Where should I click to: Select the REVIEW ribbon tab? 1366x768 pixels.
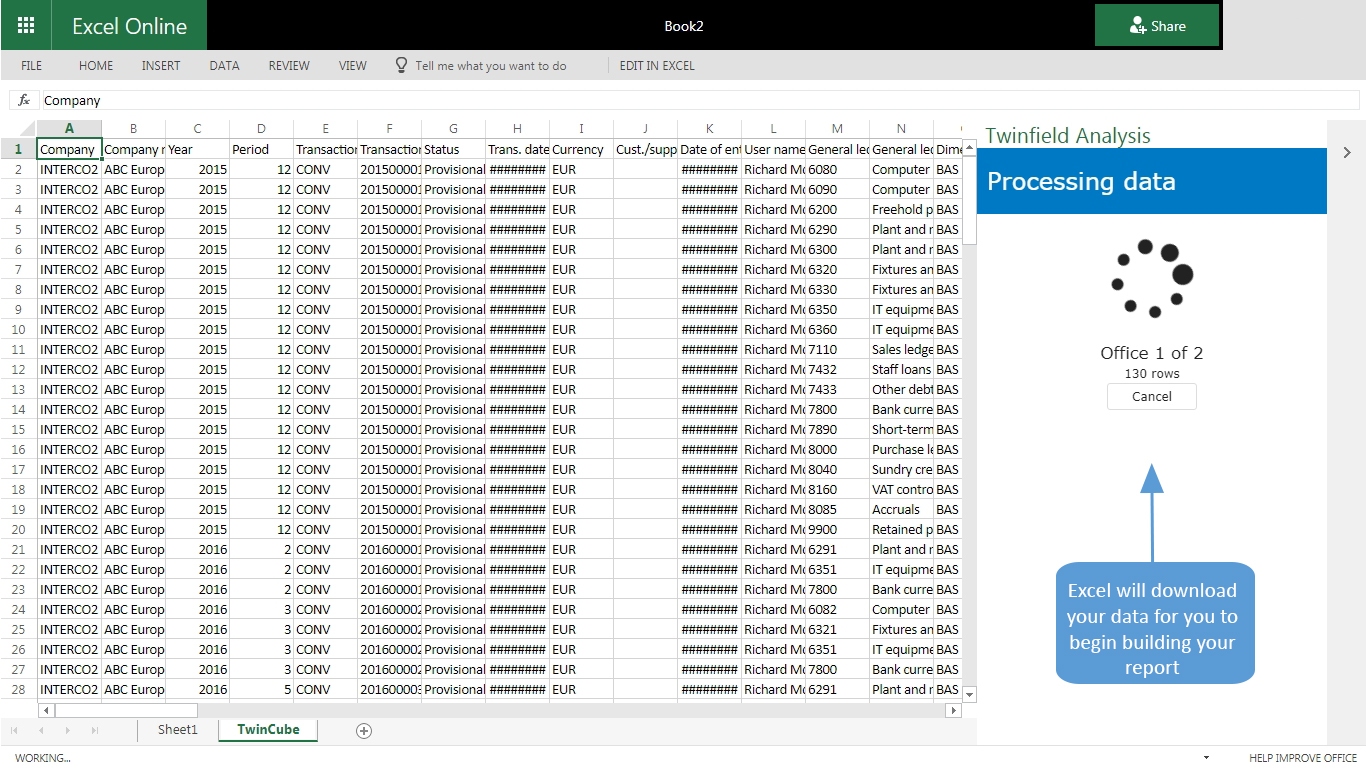point(289,66)
